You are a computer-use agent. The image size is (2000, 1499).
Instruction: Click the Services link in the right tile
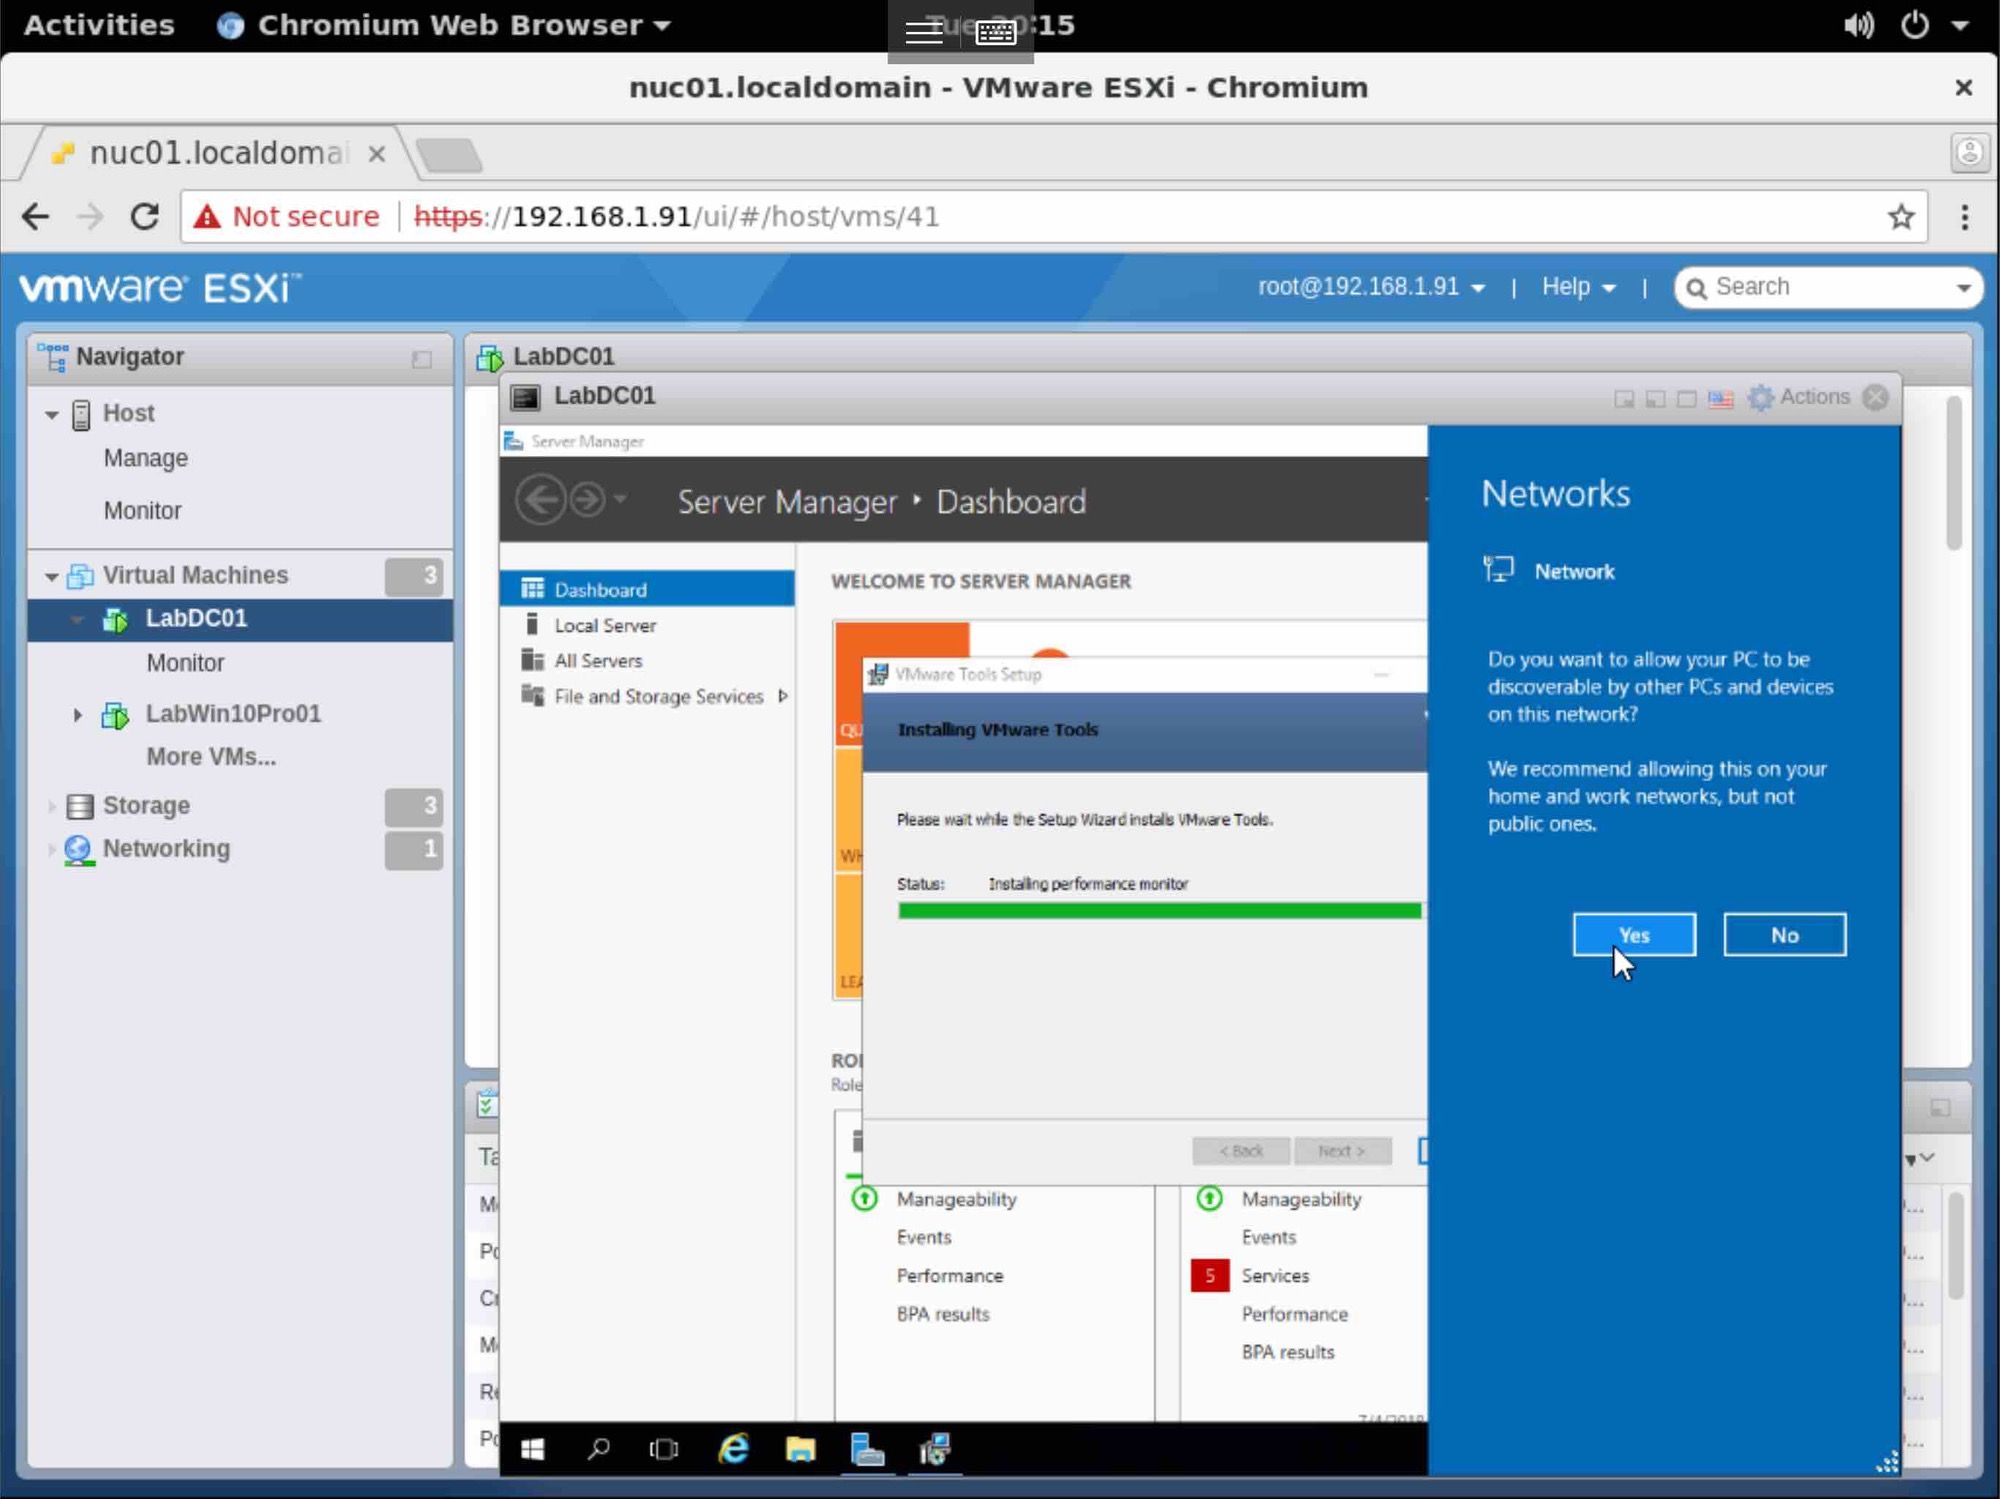click(1275, 1275)
